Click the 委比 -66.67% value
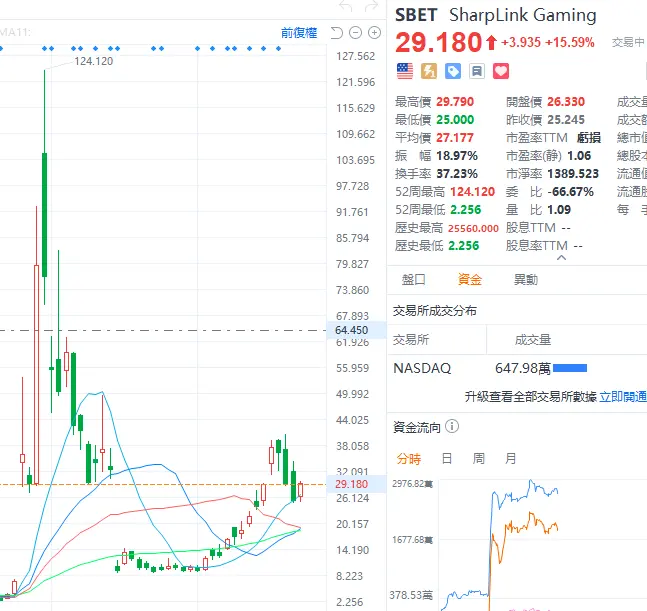Image resolution: width=647 pixels, height=611 pixels. pyautogui.click(x=571, y=192)
